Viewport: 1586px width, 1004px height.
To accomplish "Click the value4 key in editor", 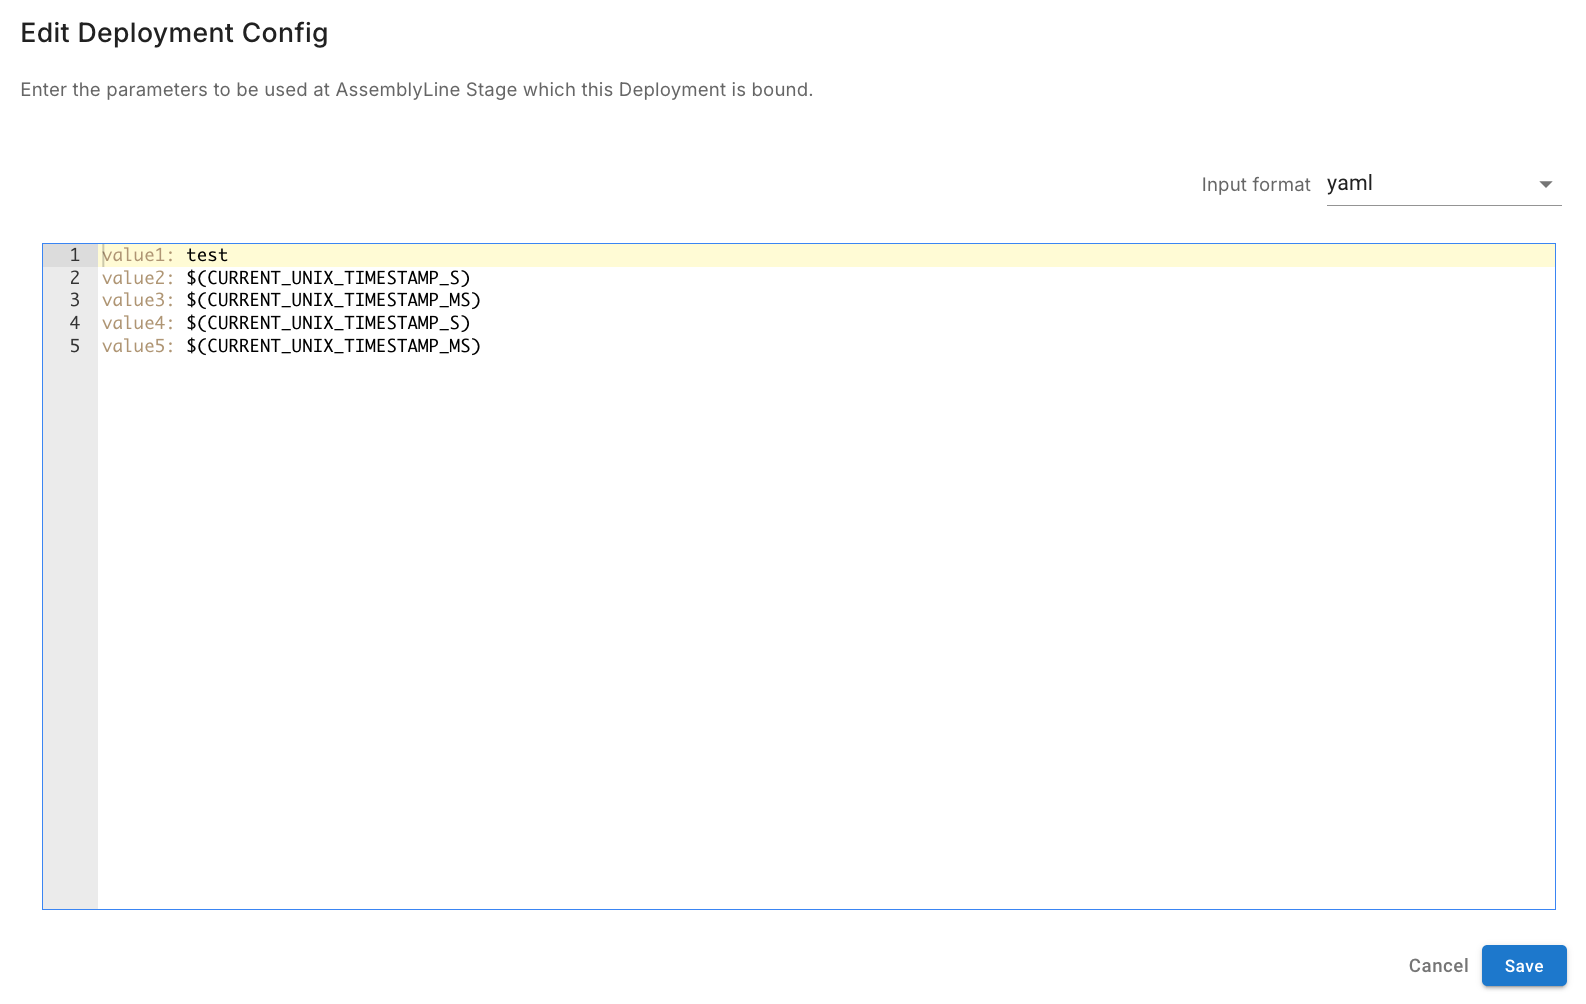I will tap(135, 323).
